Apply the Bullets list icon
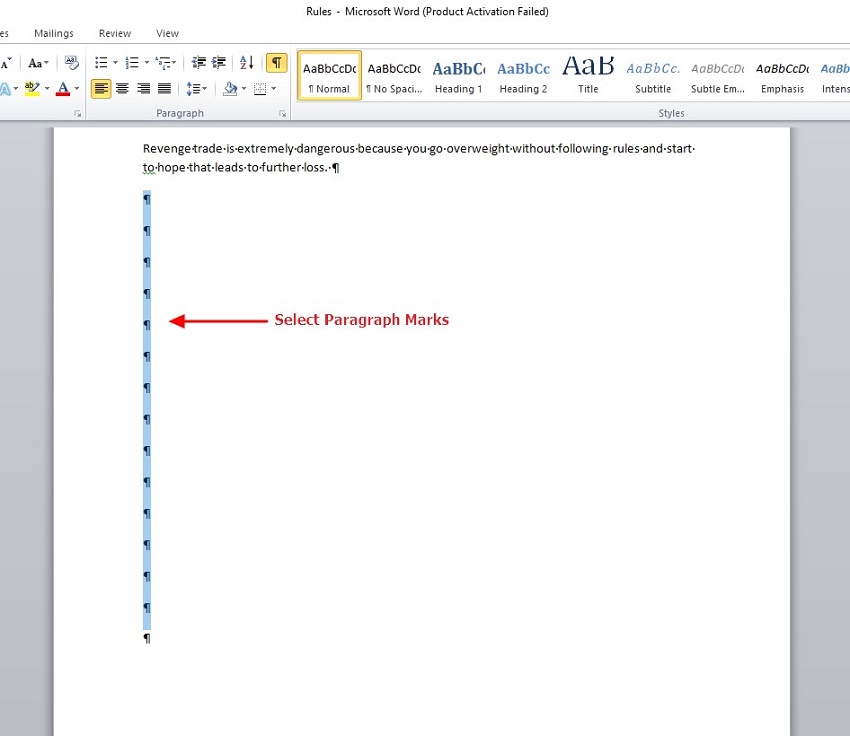The image size is (850, 736). point(101,63)
